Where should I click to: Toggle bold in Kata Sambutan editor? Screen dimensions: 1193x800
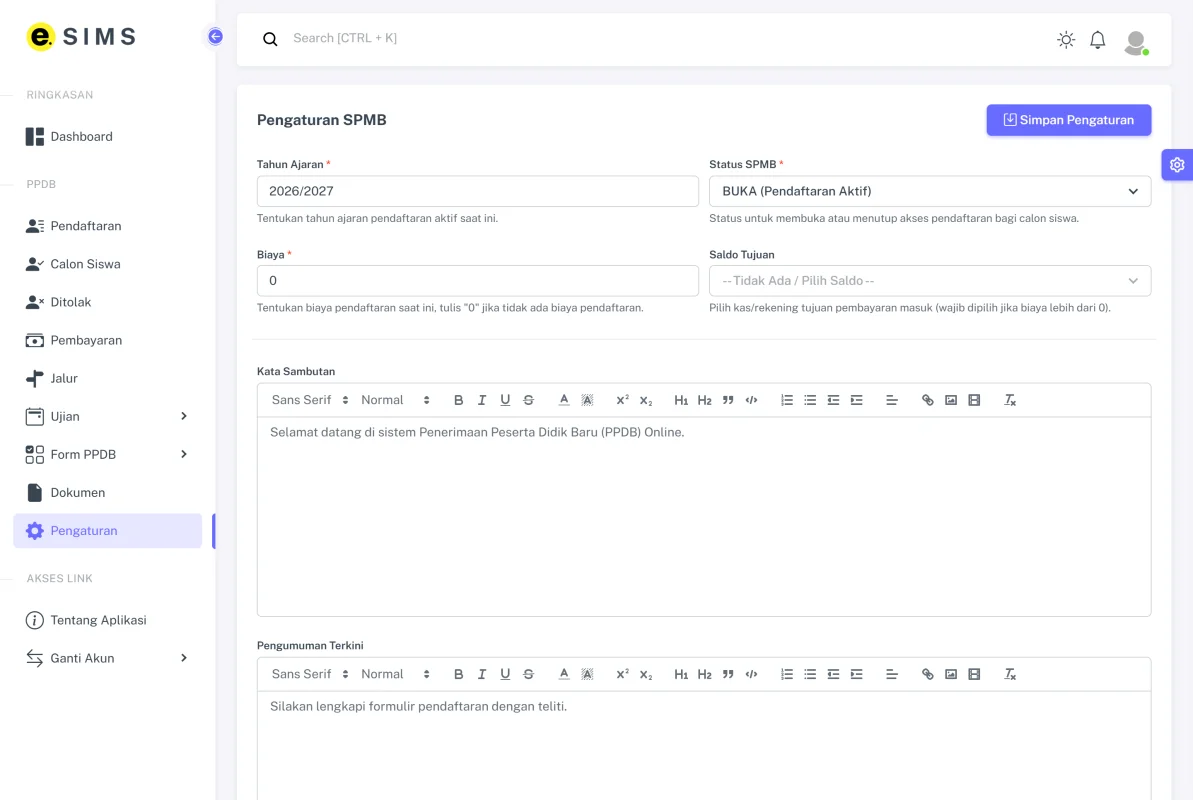(458, 400)
